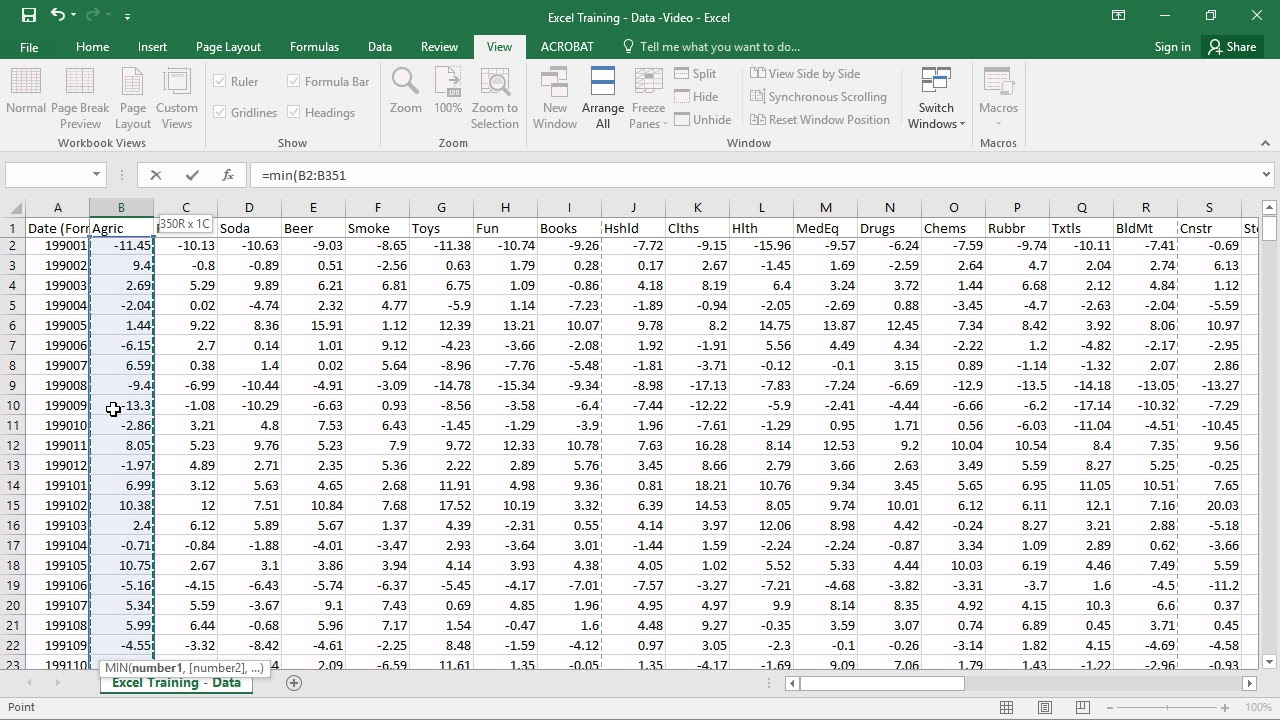Viewport: 1280px width, 720px height.
Task: Click View Side by Side
Action: pos(805,73)
